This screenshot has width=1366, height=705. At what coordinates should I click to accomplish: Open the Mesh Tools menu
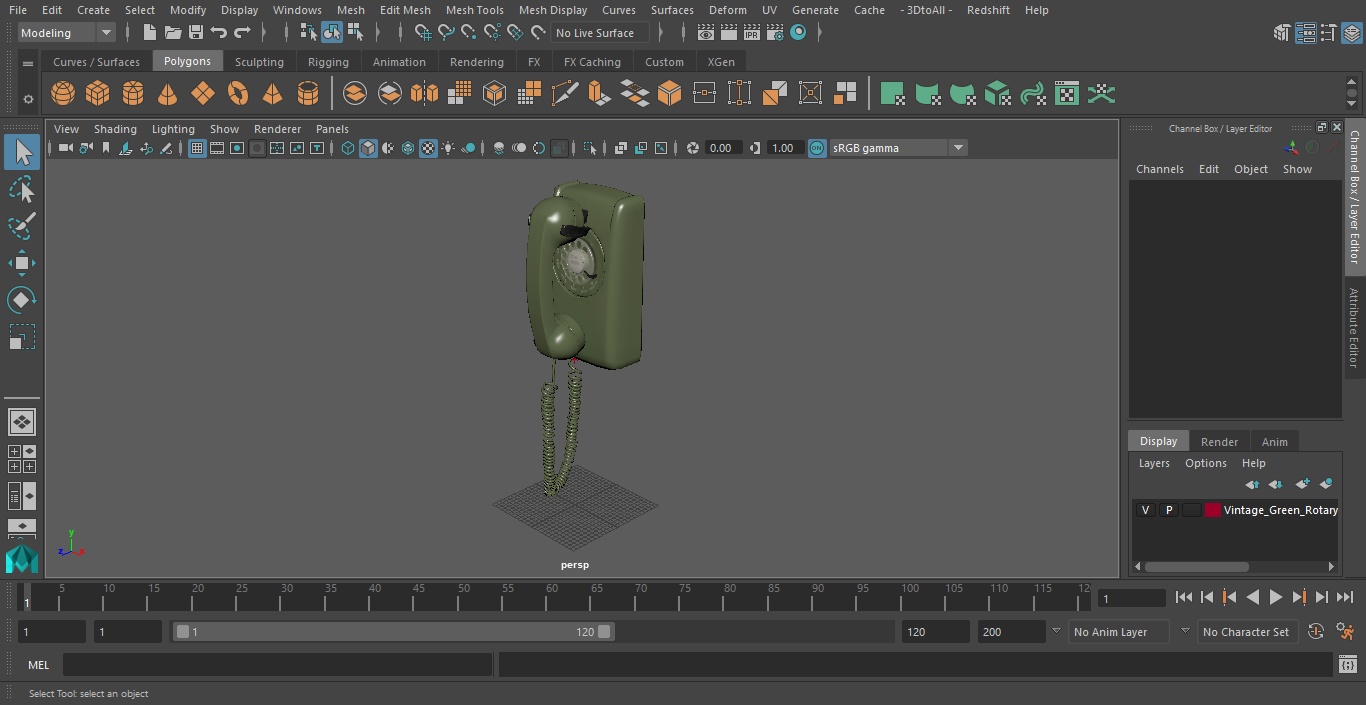[474, 10]
